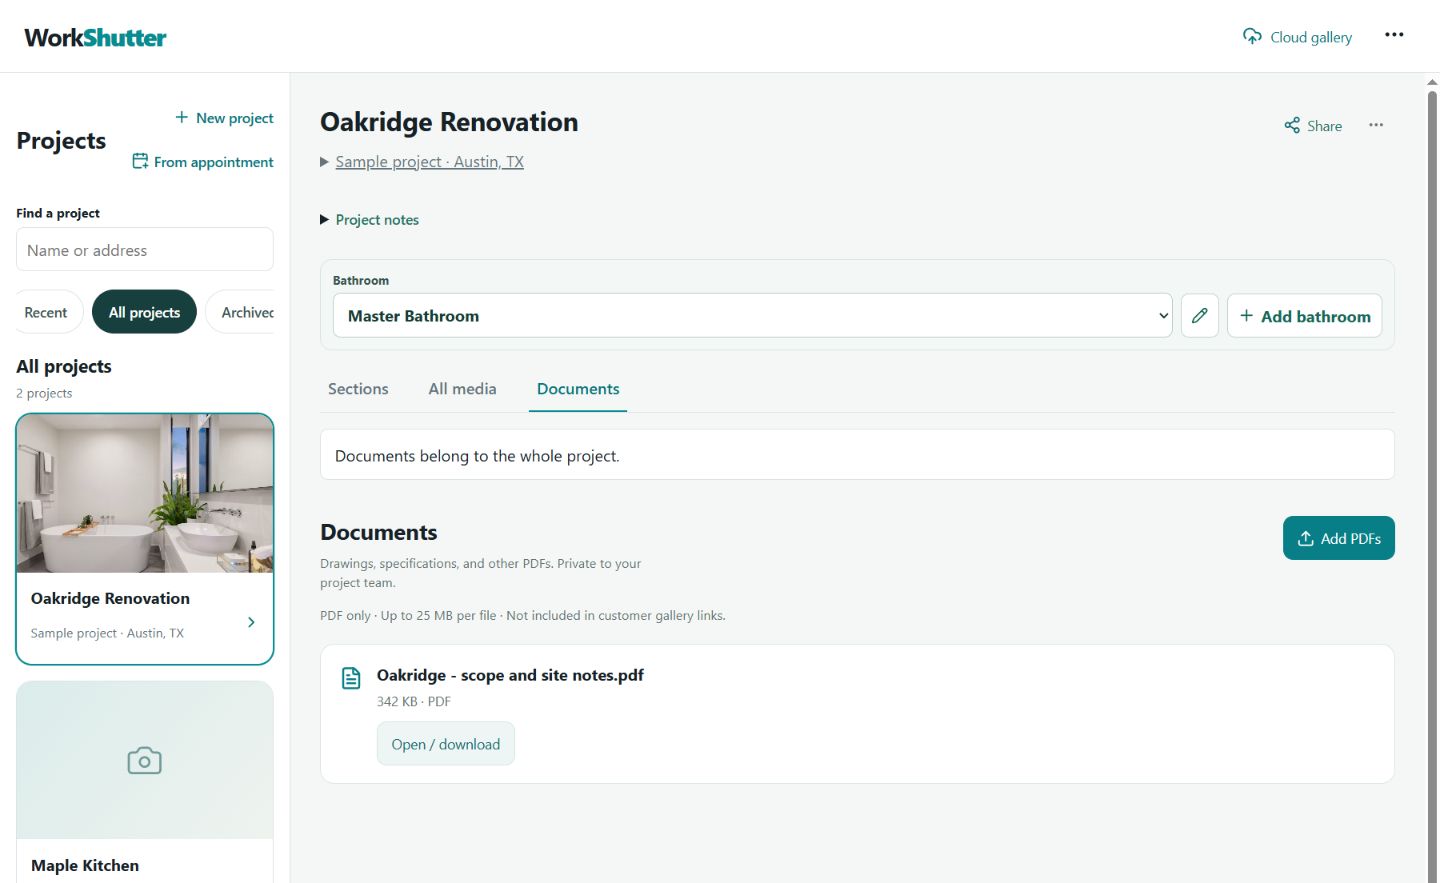Click the Add bathroom button
The height and width of the screenshot is (883, 1440).
pyautogui.click(x=1305, y=316)
